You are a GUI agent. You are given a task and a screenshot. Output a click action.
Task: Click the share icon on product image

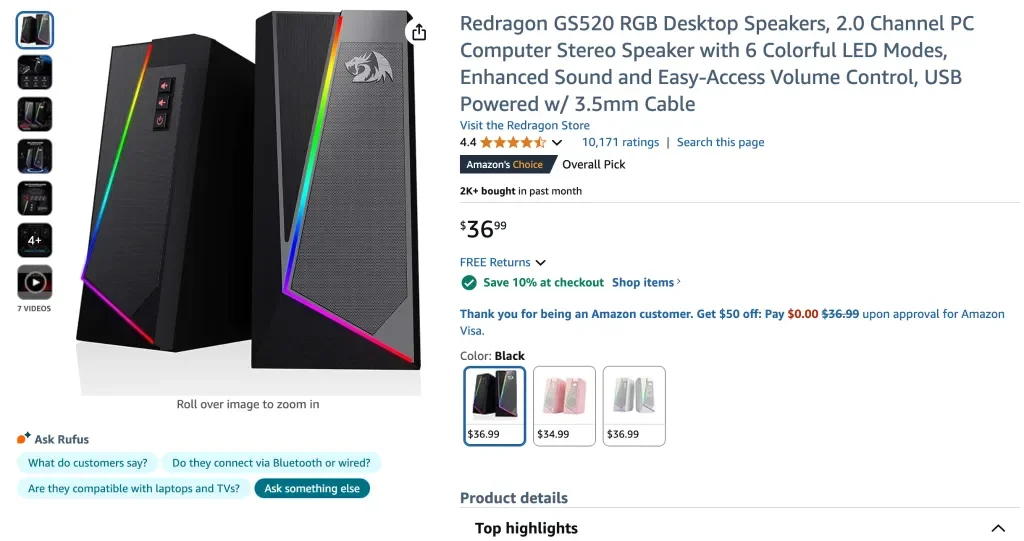click(x=419, y=32)
